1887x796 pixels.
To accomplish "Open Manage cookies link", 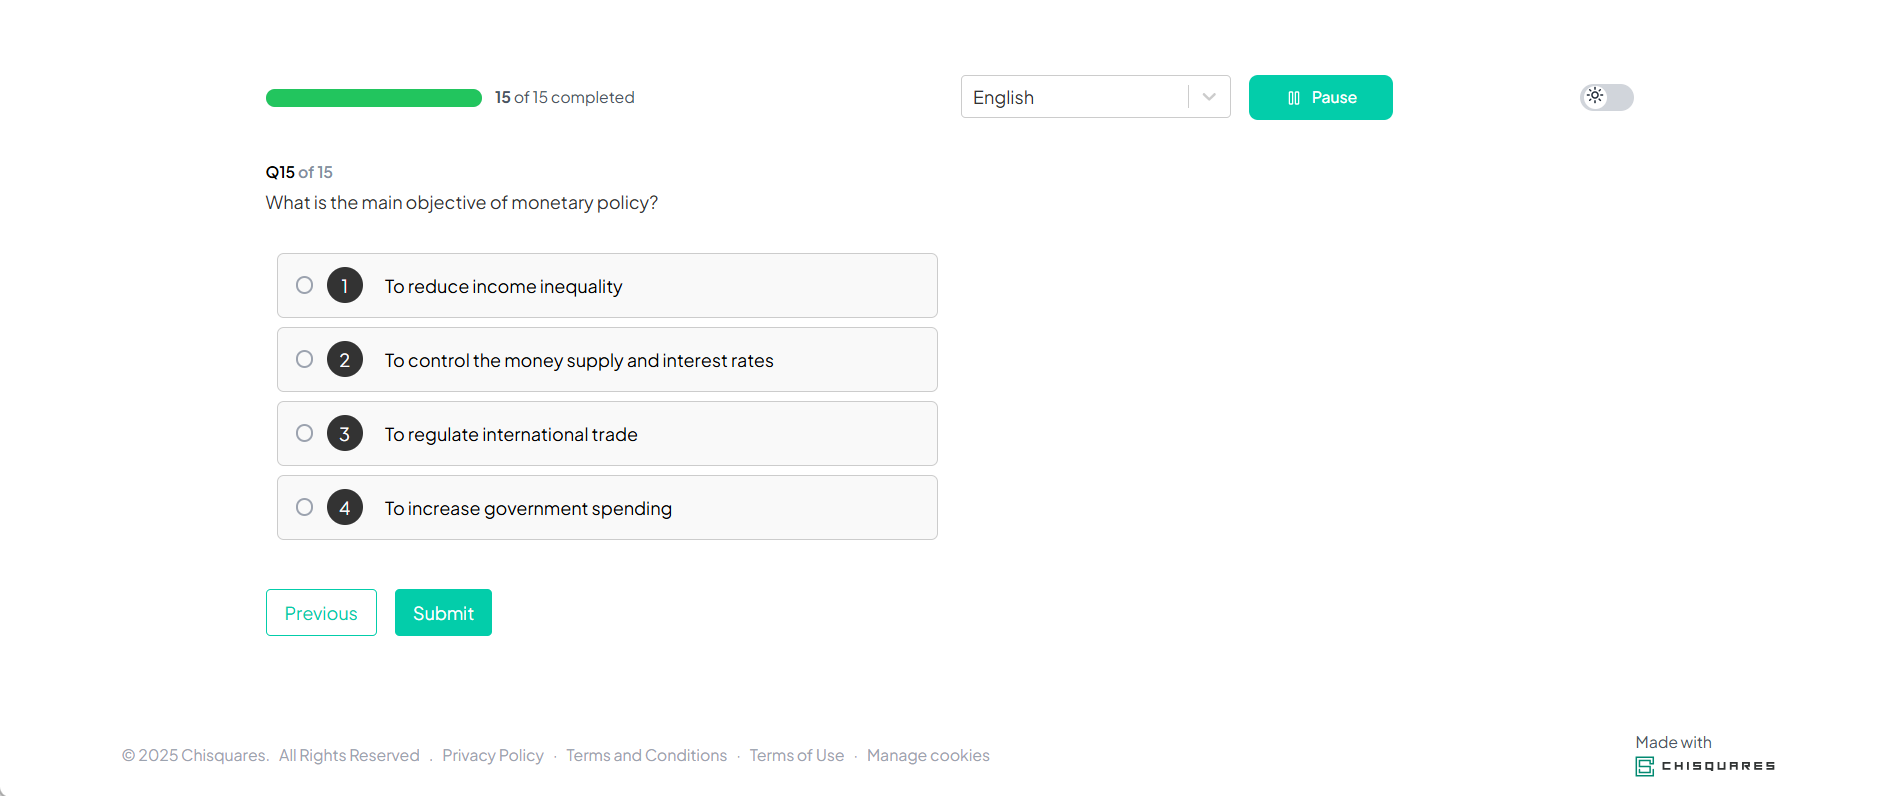I will point(928,756).
